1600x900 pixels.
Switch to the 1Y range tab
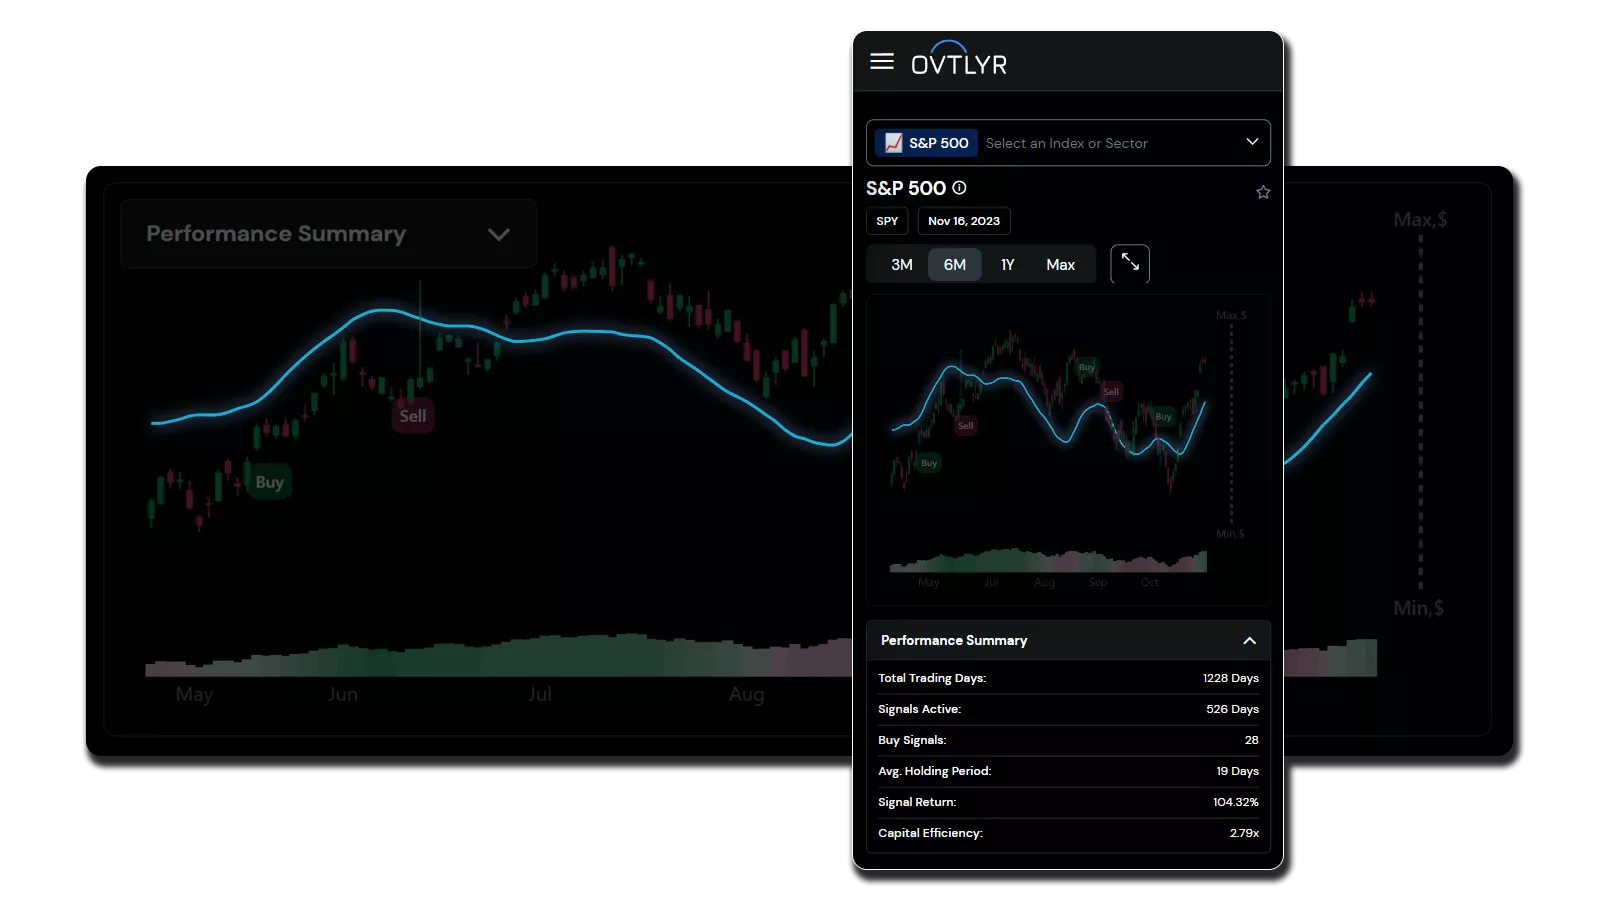click(1007, 265)
